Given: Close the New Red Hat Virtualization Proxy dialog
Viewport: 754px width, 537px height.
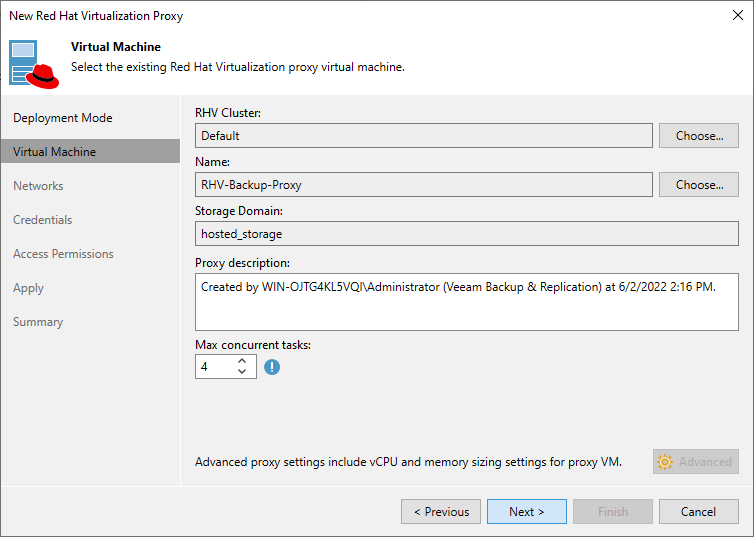Looking at the screenshot, I should tap(733, 16).
